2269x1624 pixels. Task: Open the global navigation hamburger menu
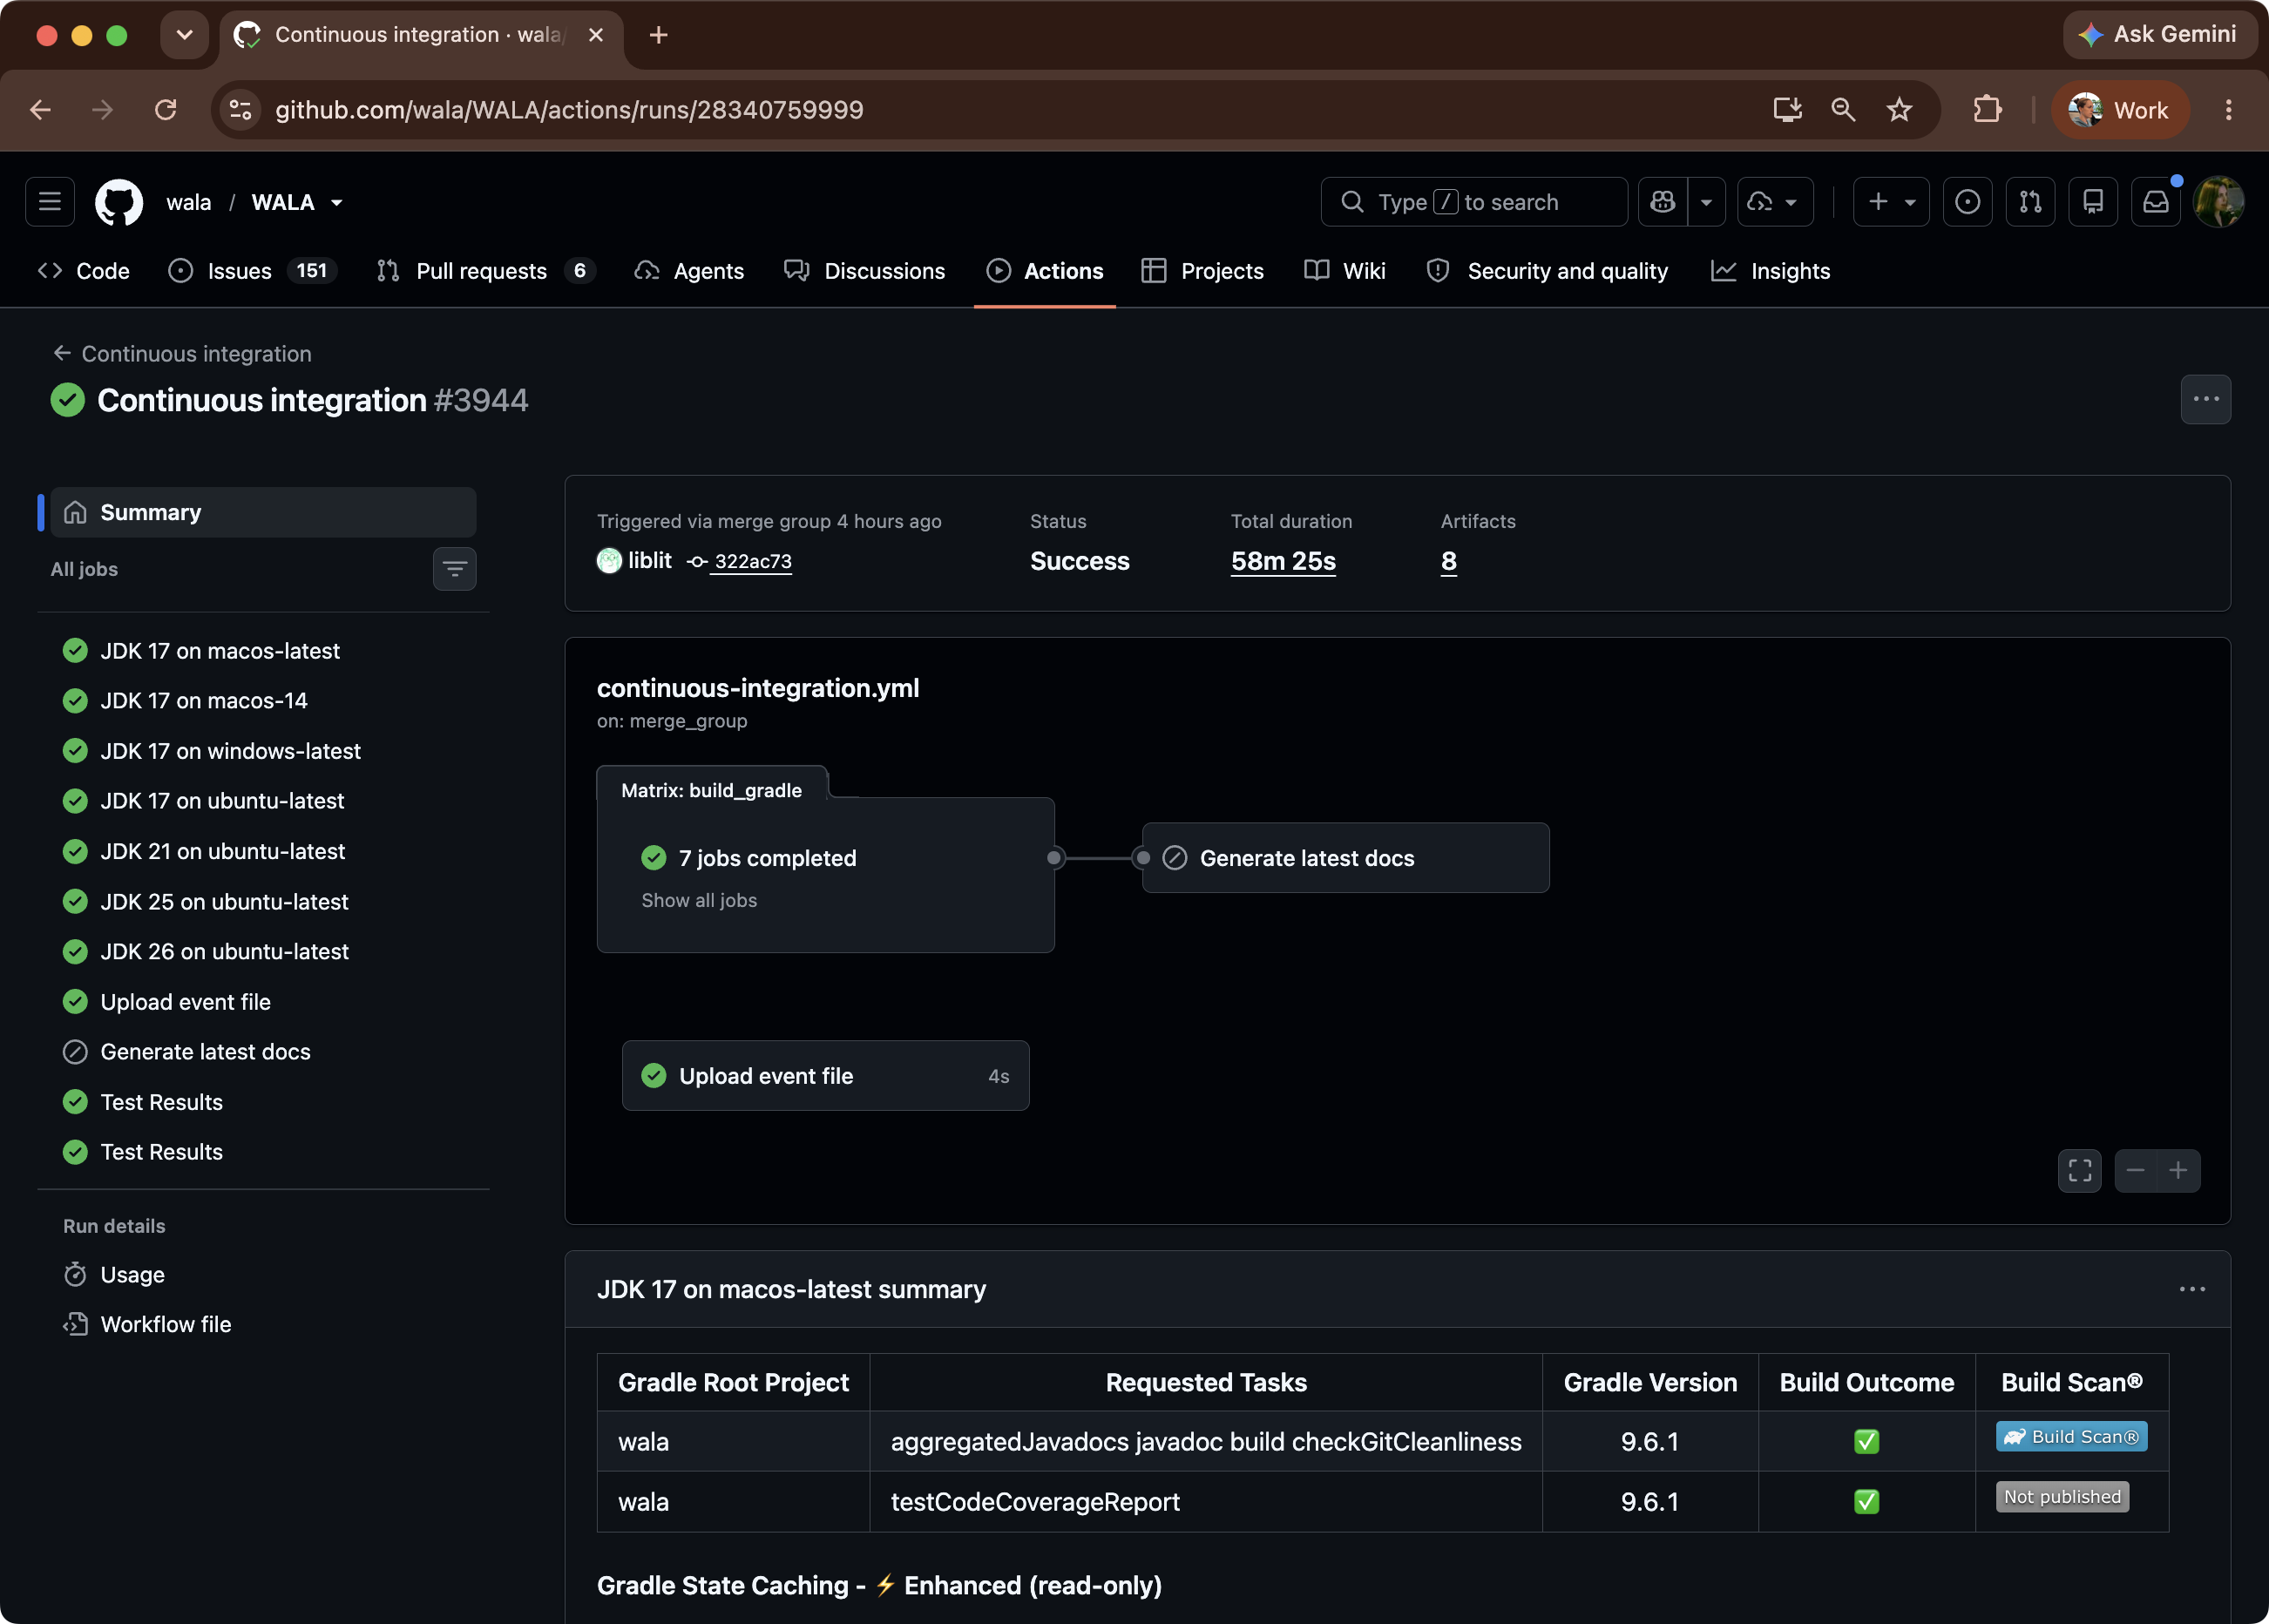click(x=50, y=202)
